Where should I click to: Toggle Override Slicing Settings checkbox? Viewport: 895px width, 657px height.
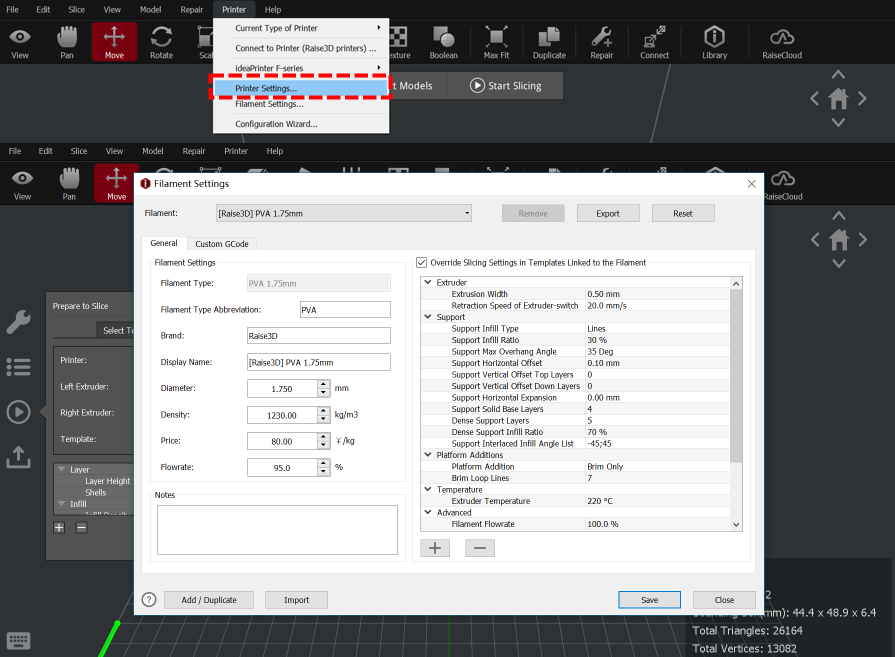click(421, 263)
